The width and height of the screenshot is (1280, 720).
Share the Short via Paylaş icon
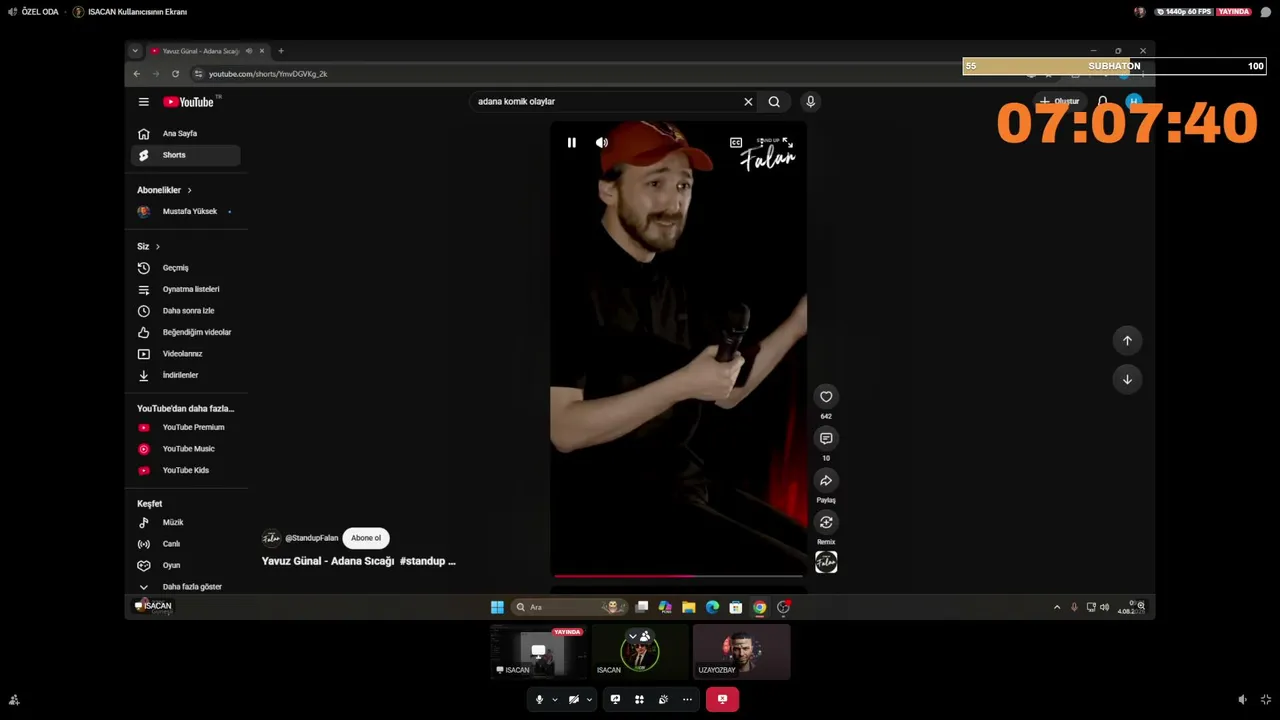826,481
